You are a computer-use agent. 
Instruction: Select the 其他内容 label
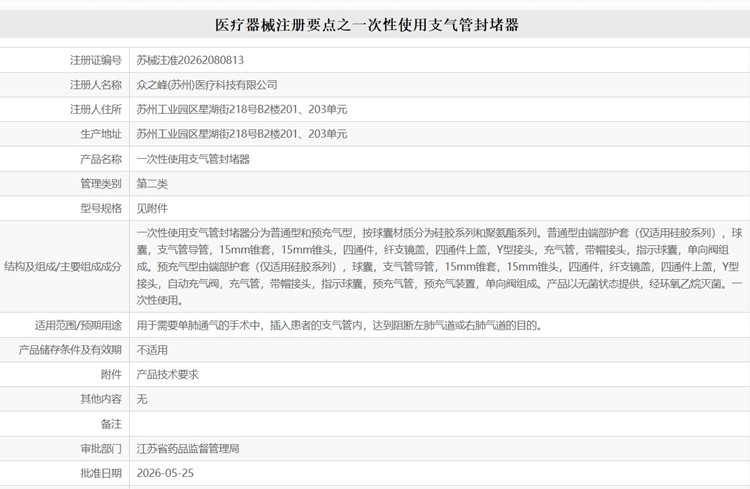tap(101, 399)
